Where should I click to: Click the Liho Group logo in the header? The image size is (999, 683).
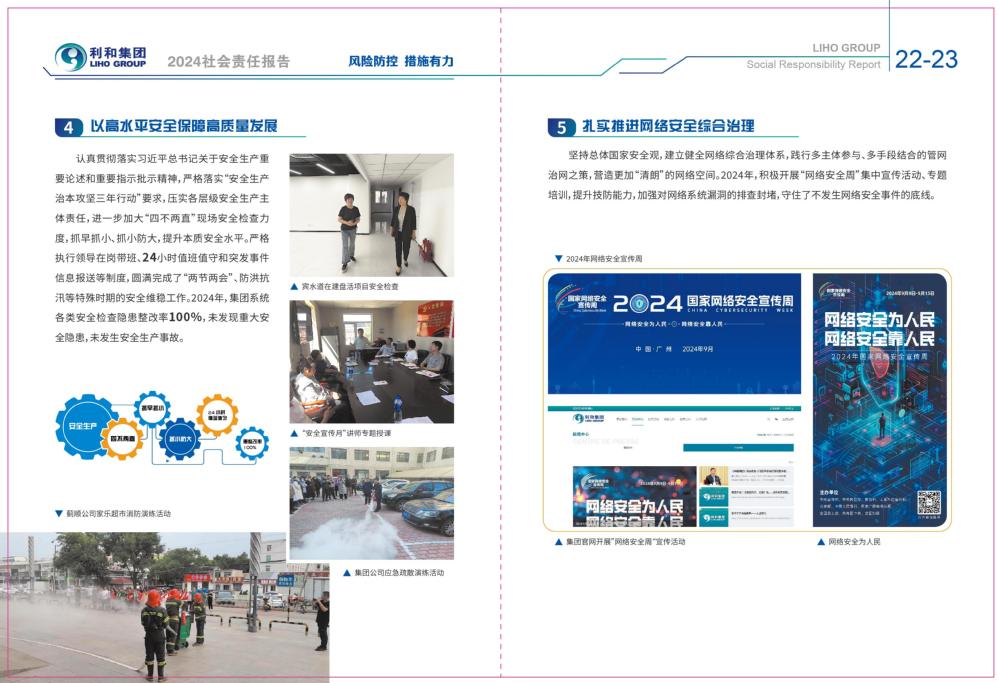[102, 57]
